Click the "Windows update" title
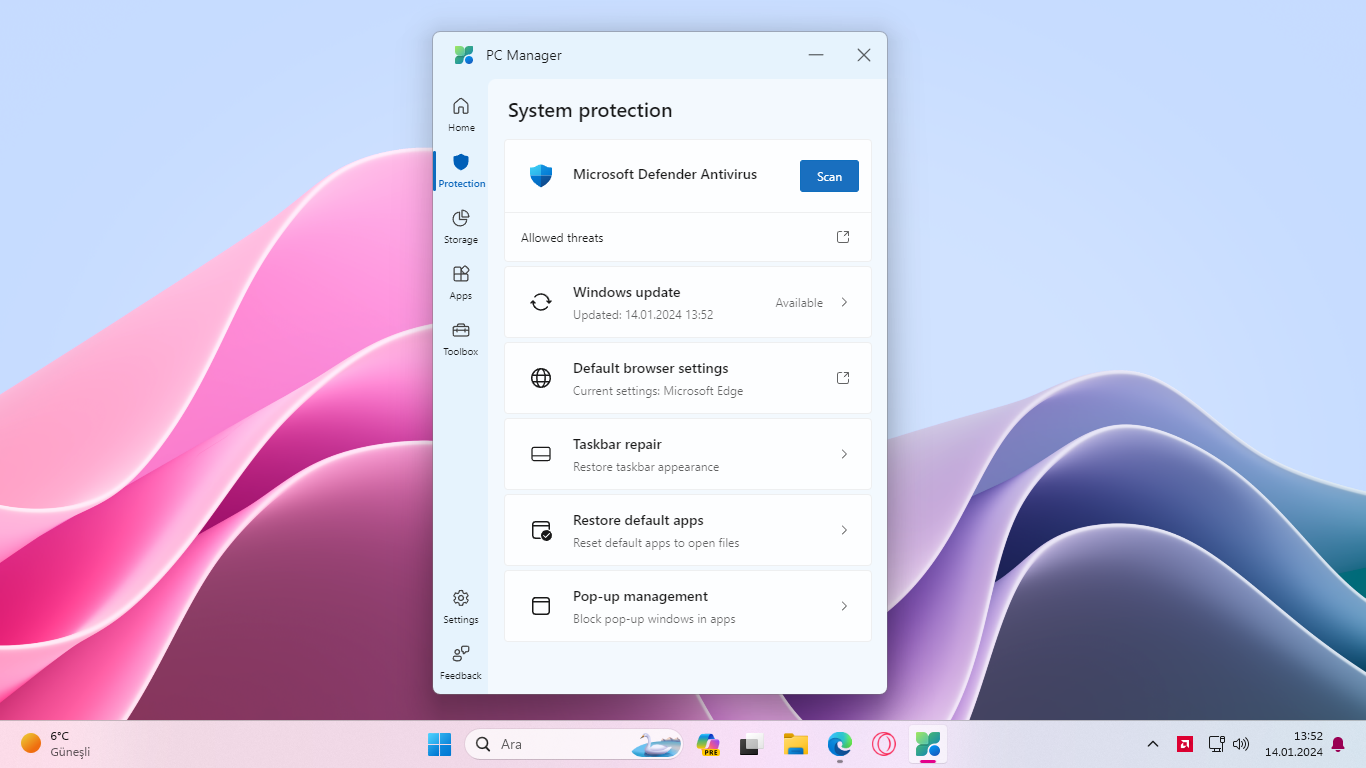Screen dimensions: 1366x768 coord(627,292)
